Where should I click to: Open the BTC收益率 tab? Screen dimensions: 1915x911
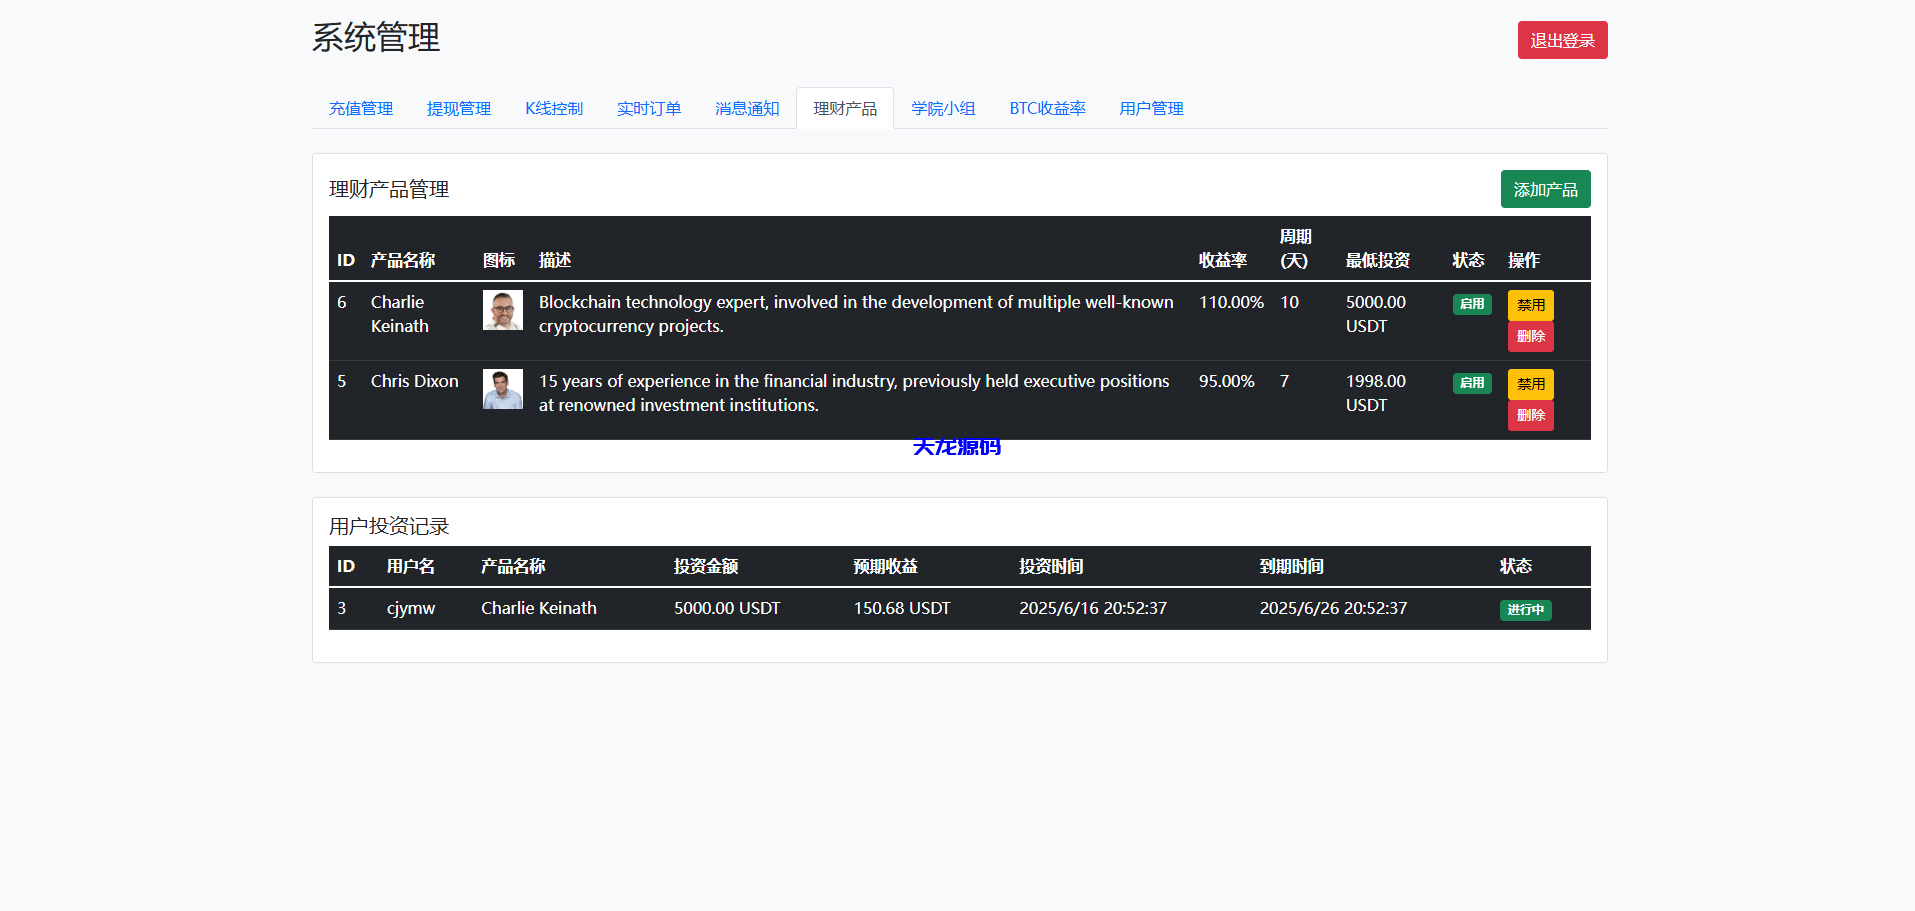pos(1047,109)
